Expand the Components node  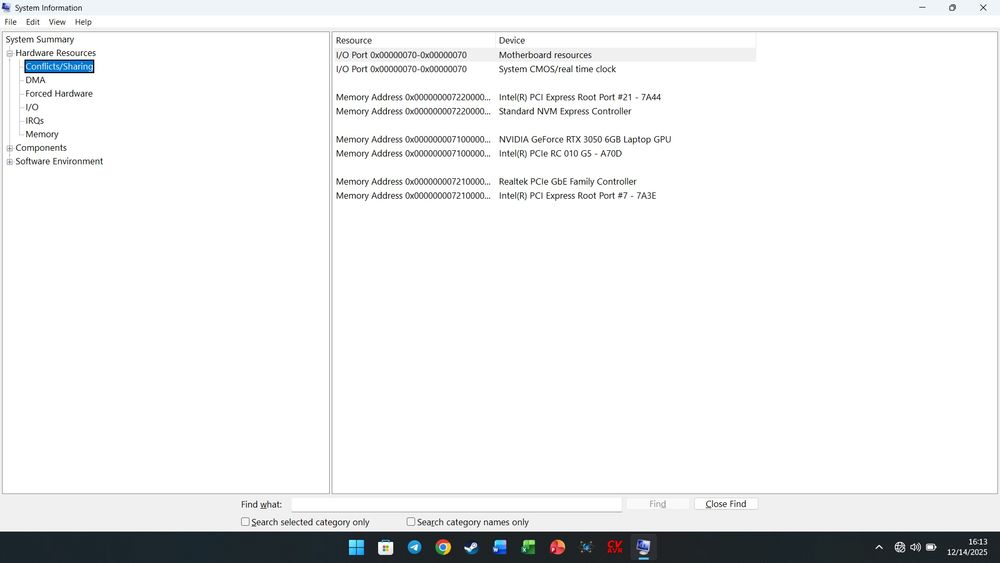(x=10, y=148)
